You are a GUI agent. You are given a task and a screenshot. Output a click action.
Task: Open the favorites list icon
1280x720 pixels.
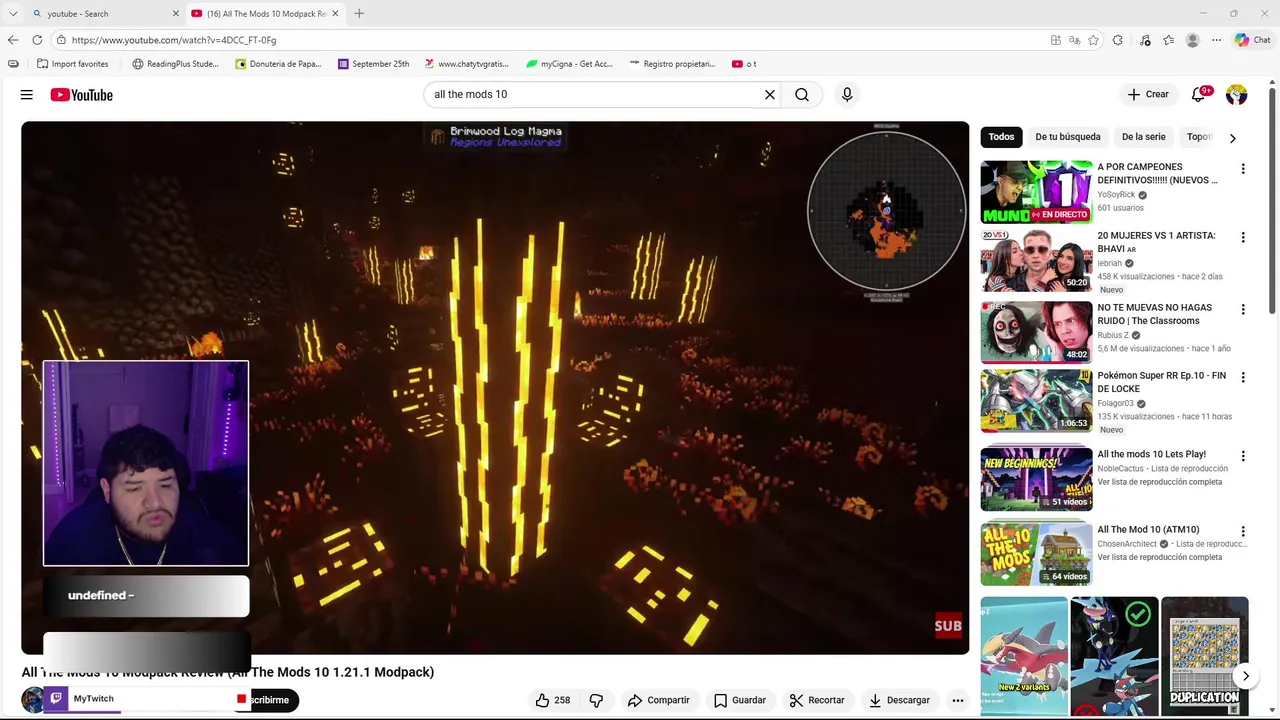(x=1168, y=40)
